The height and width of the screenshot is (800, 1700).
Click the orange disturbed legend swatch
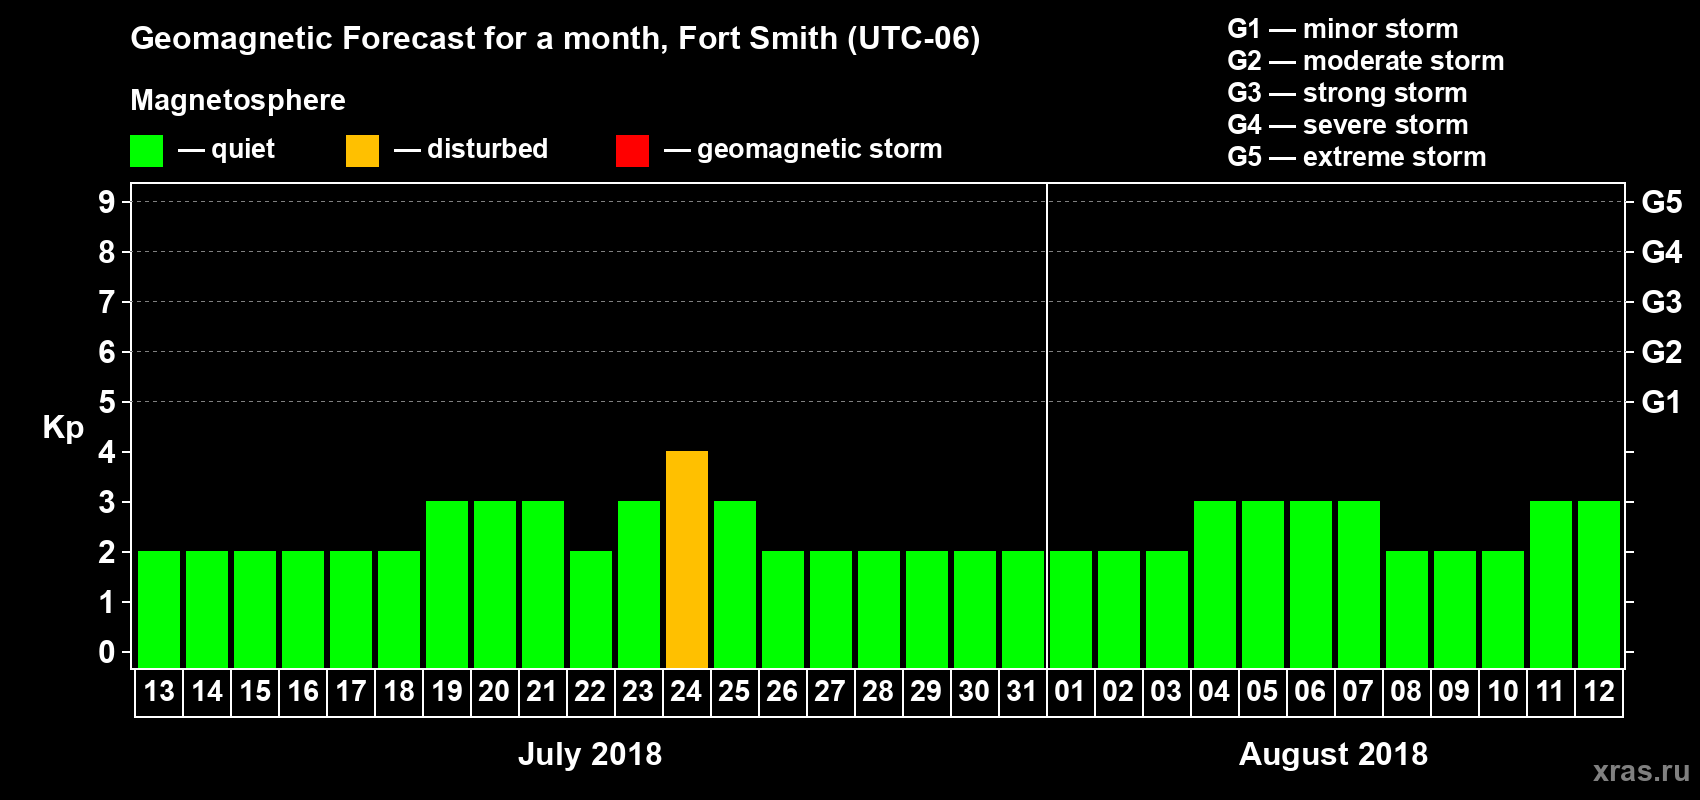click(362, 151)
